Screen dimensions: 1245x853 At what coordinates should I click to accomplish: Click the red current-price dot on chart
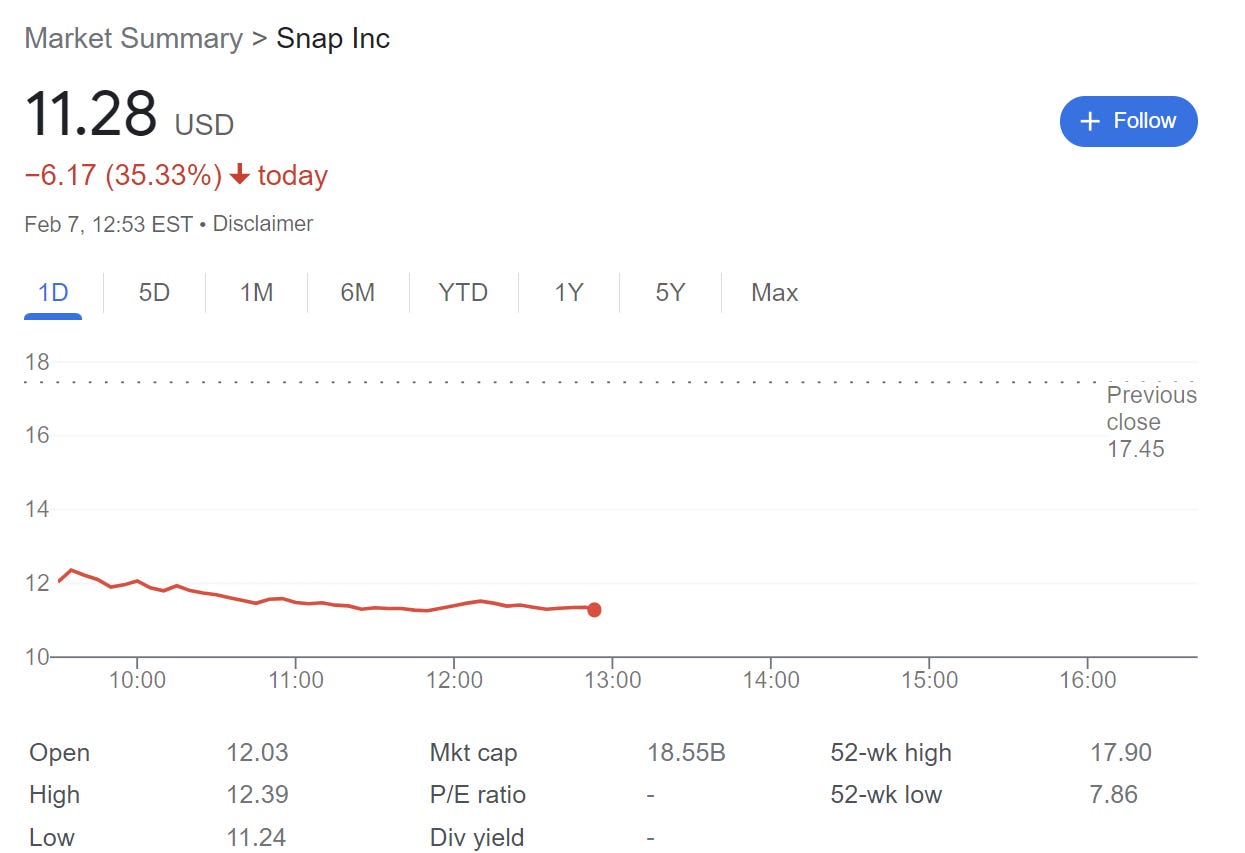[x=594, y=610]
